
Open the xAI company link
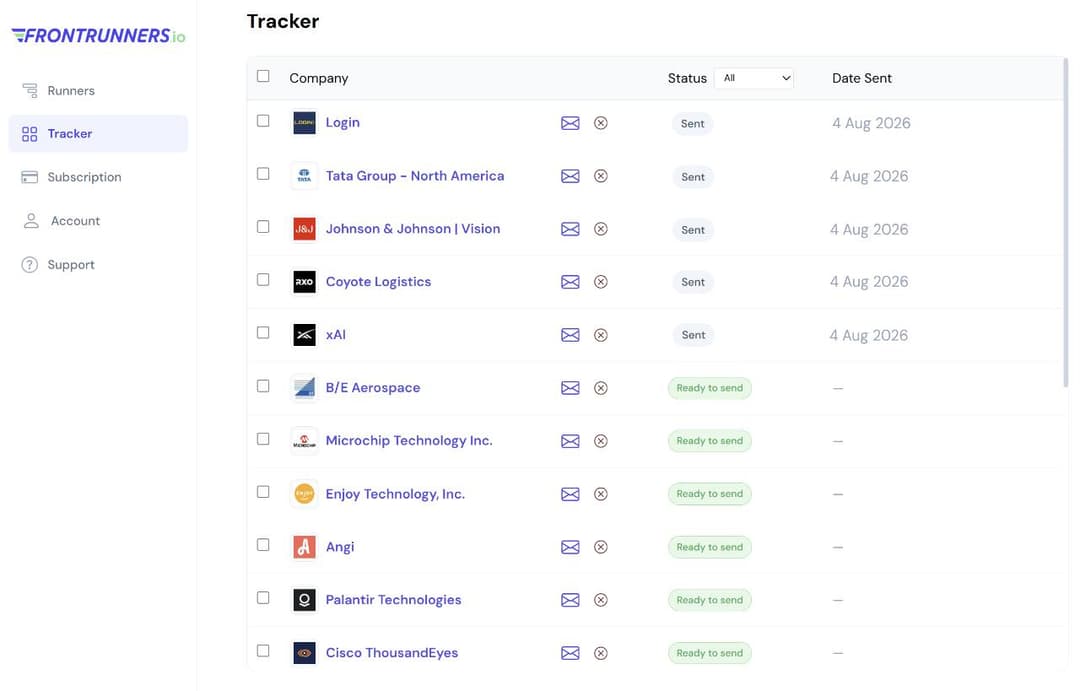[x=335, y=335]
